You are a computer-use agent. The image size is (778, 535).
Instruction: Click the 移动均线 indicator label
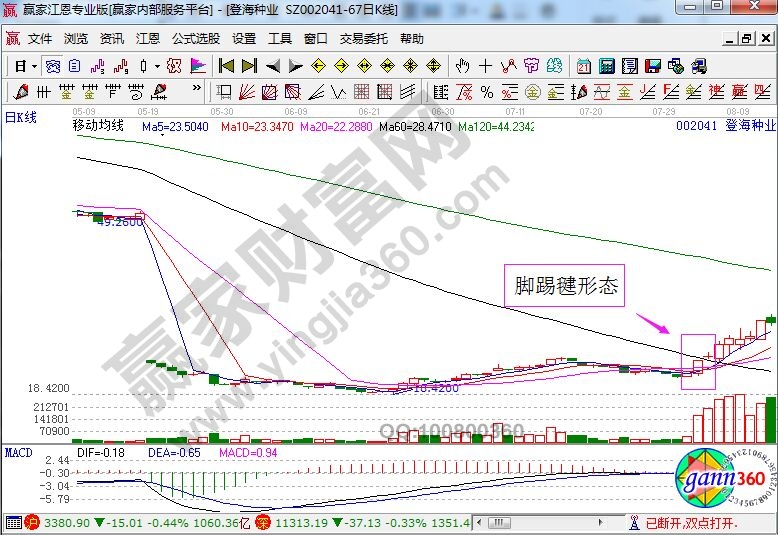point(97,126)
